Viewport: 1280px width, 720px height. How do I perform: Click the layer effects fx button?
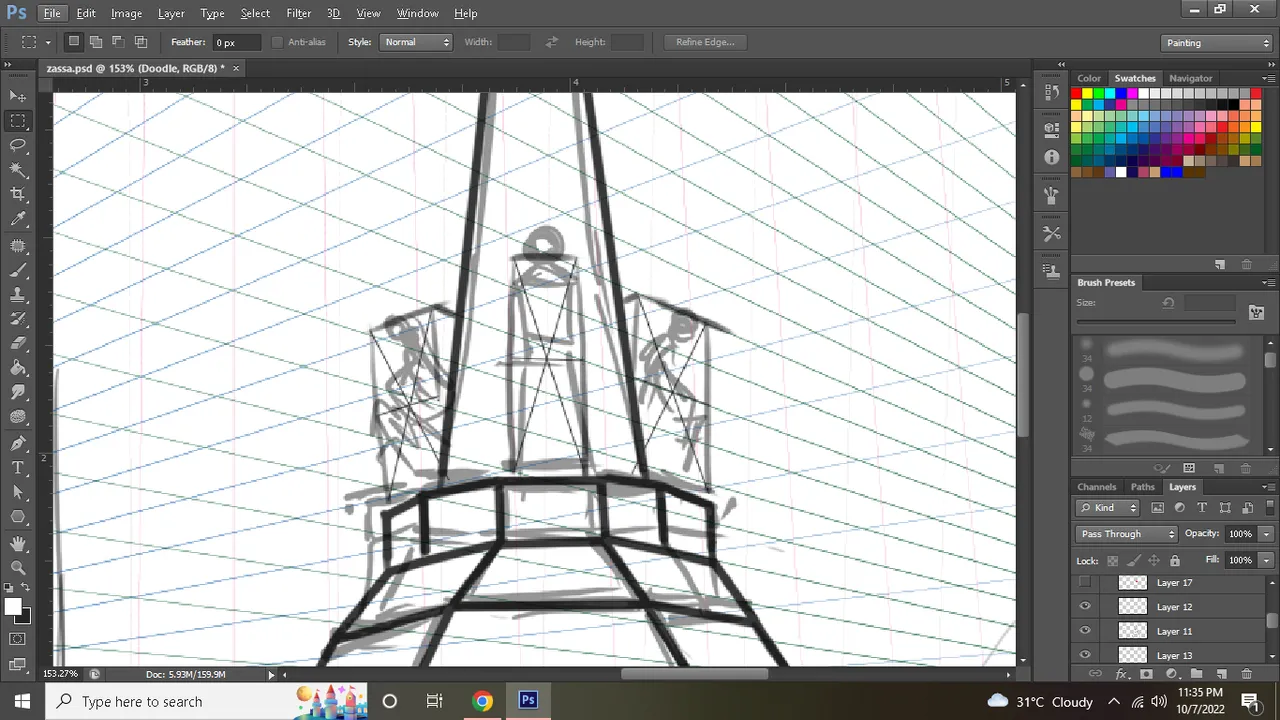[x=1121, y=674]
